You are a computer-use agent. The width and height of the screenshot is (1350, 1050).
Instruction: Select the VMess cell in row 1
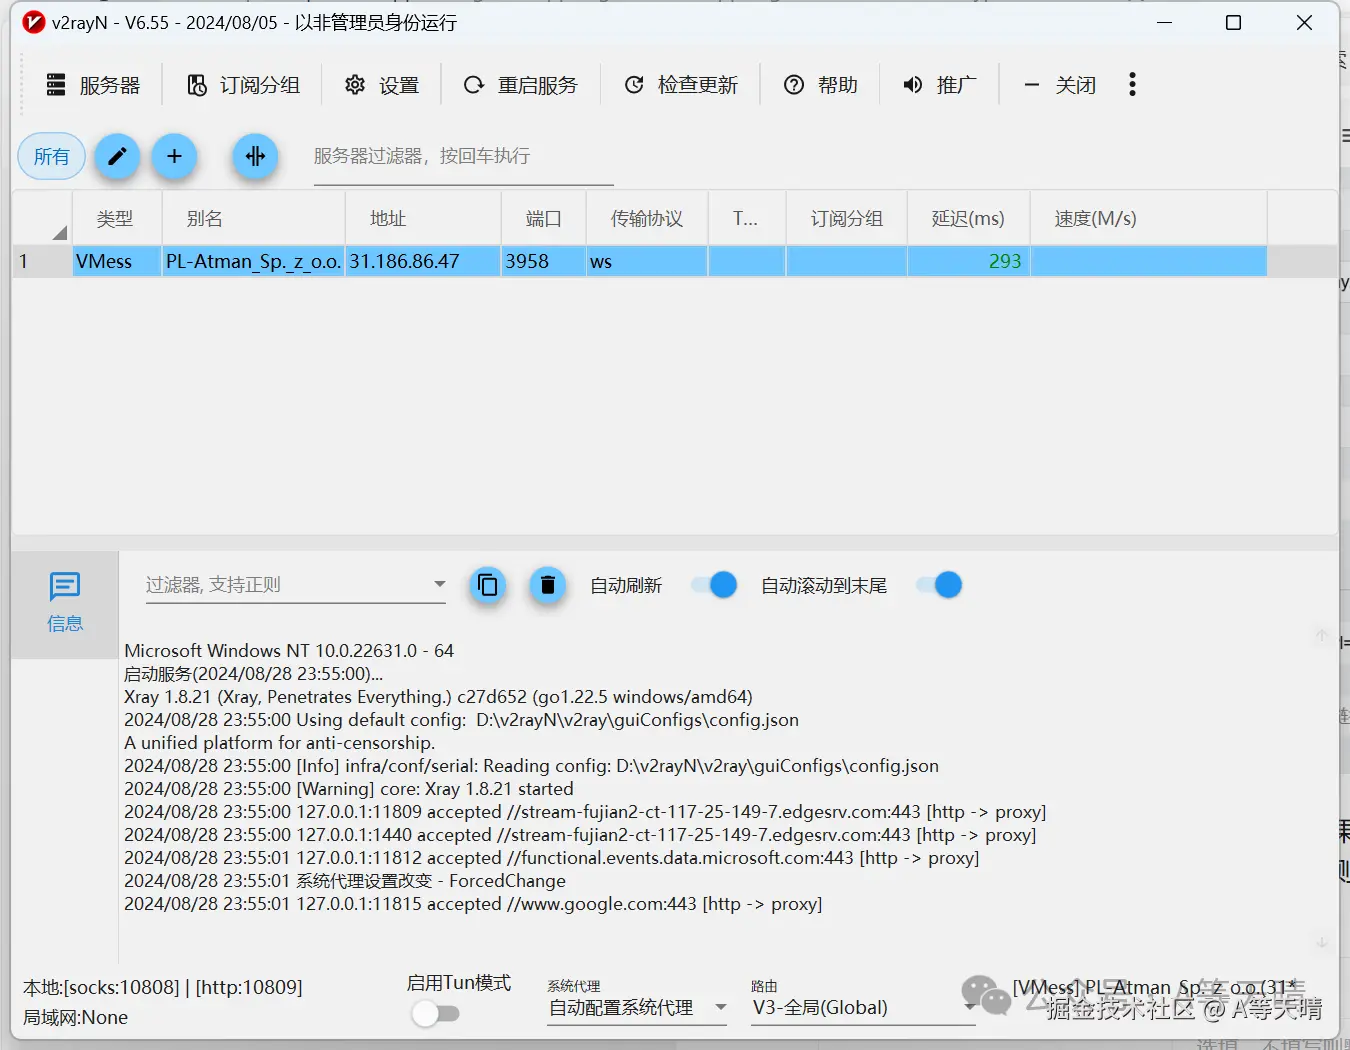(117, 261)
